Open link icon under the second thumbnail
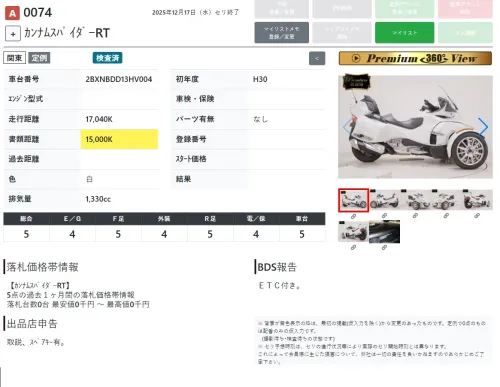Image resolution: width=500 pixels, height=387 pixels. tap(384, 216)
